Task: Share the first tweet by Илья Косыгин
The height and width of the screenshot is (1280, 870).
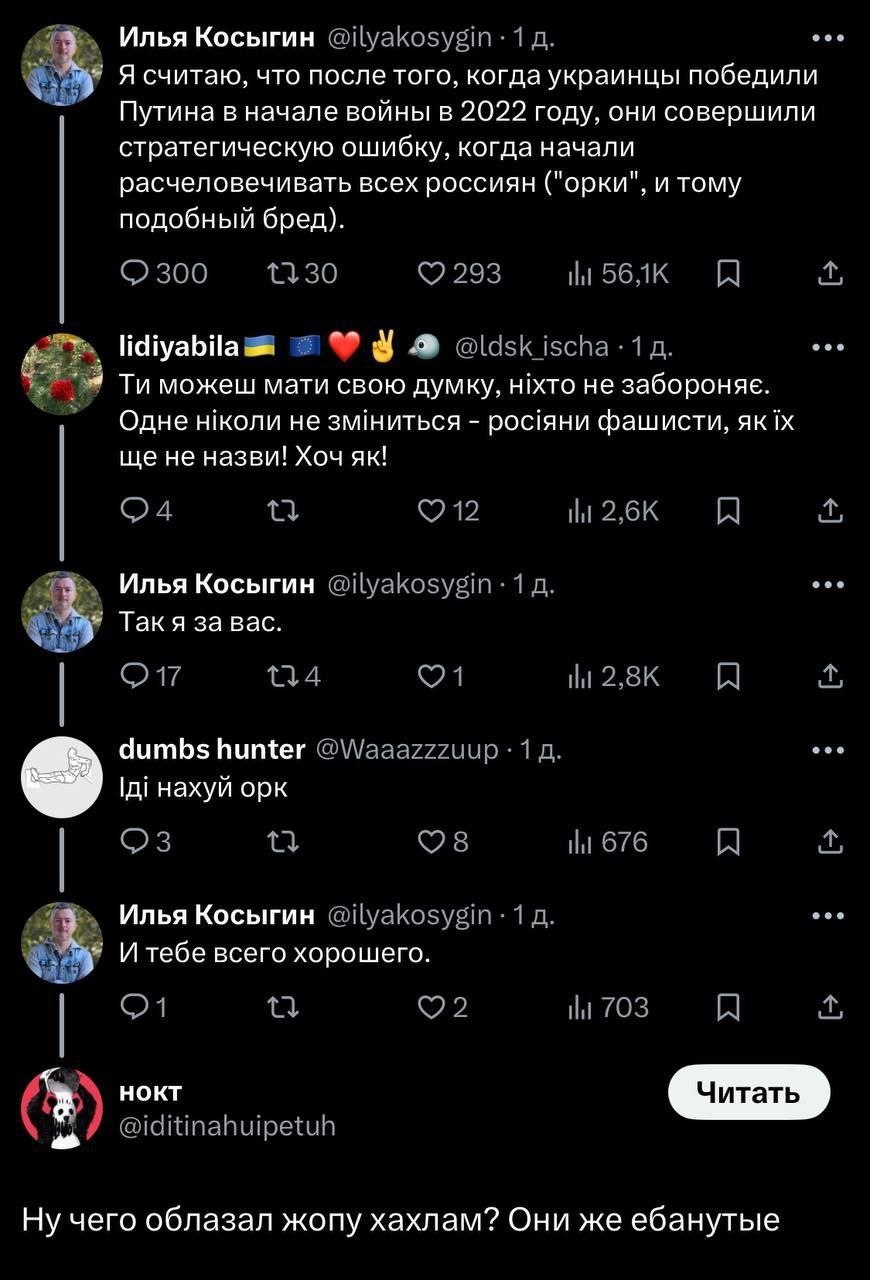Action: [x=830, y=273]
